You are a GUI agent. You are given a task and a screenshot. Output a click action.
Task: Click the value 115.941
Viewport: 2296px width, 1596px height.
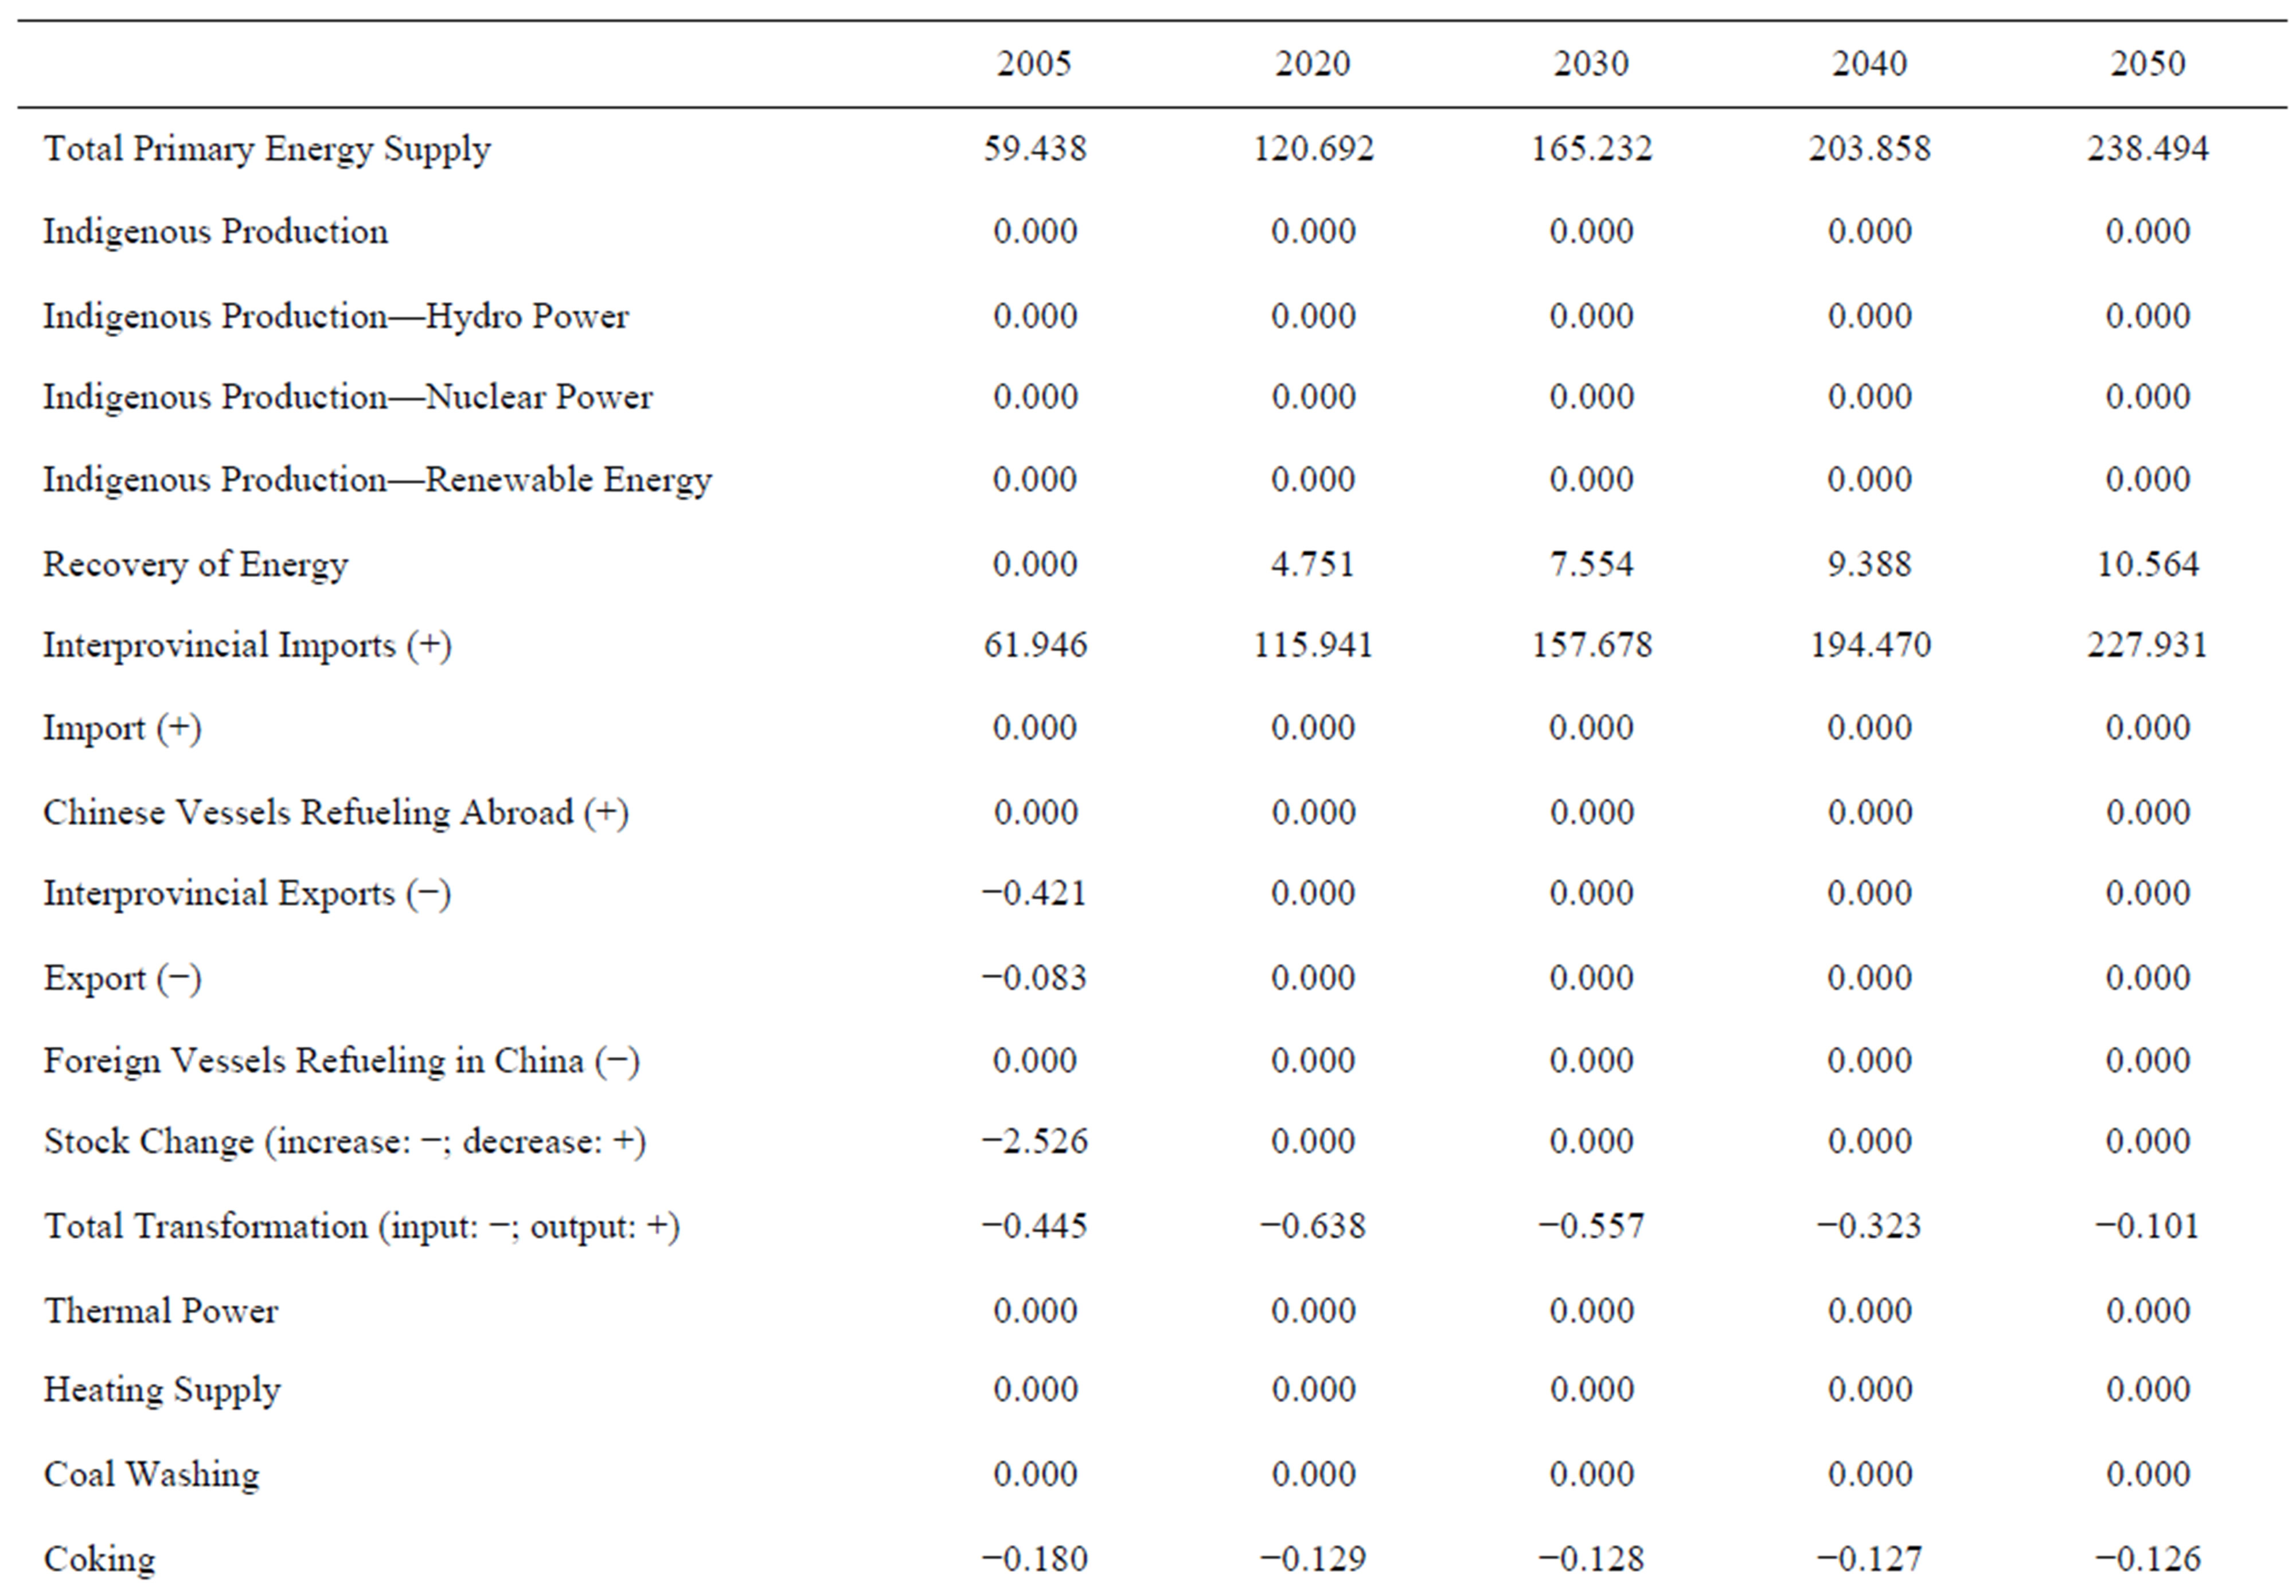[x=1313, y=645]
